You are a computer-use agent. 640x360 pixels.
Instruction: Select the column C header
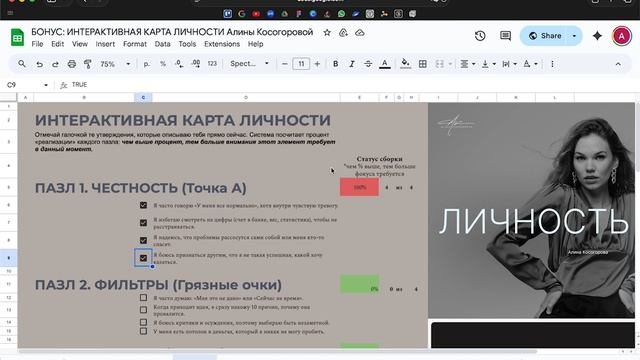(x=143, y=98)
